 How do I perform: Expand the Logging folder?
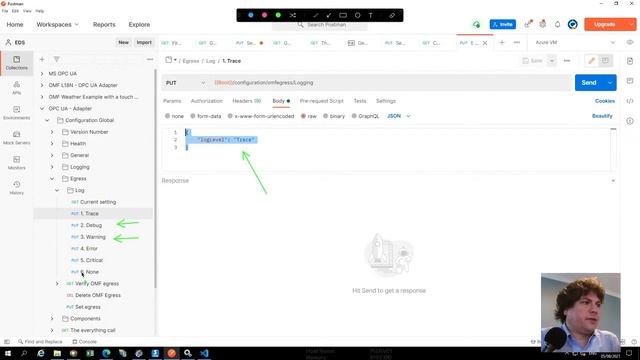(52, 167)
